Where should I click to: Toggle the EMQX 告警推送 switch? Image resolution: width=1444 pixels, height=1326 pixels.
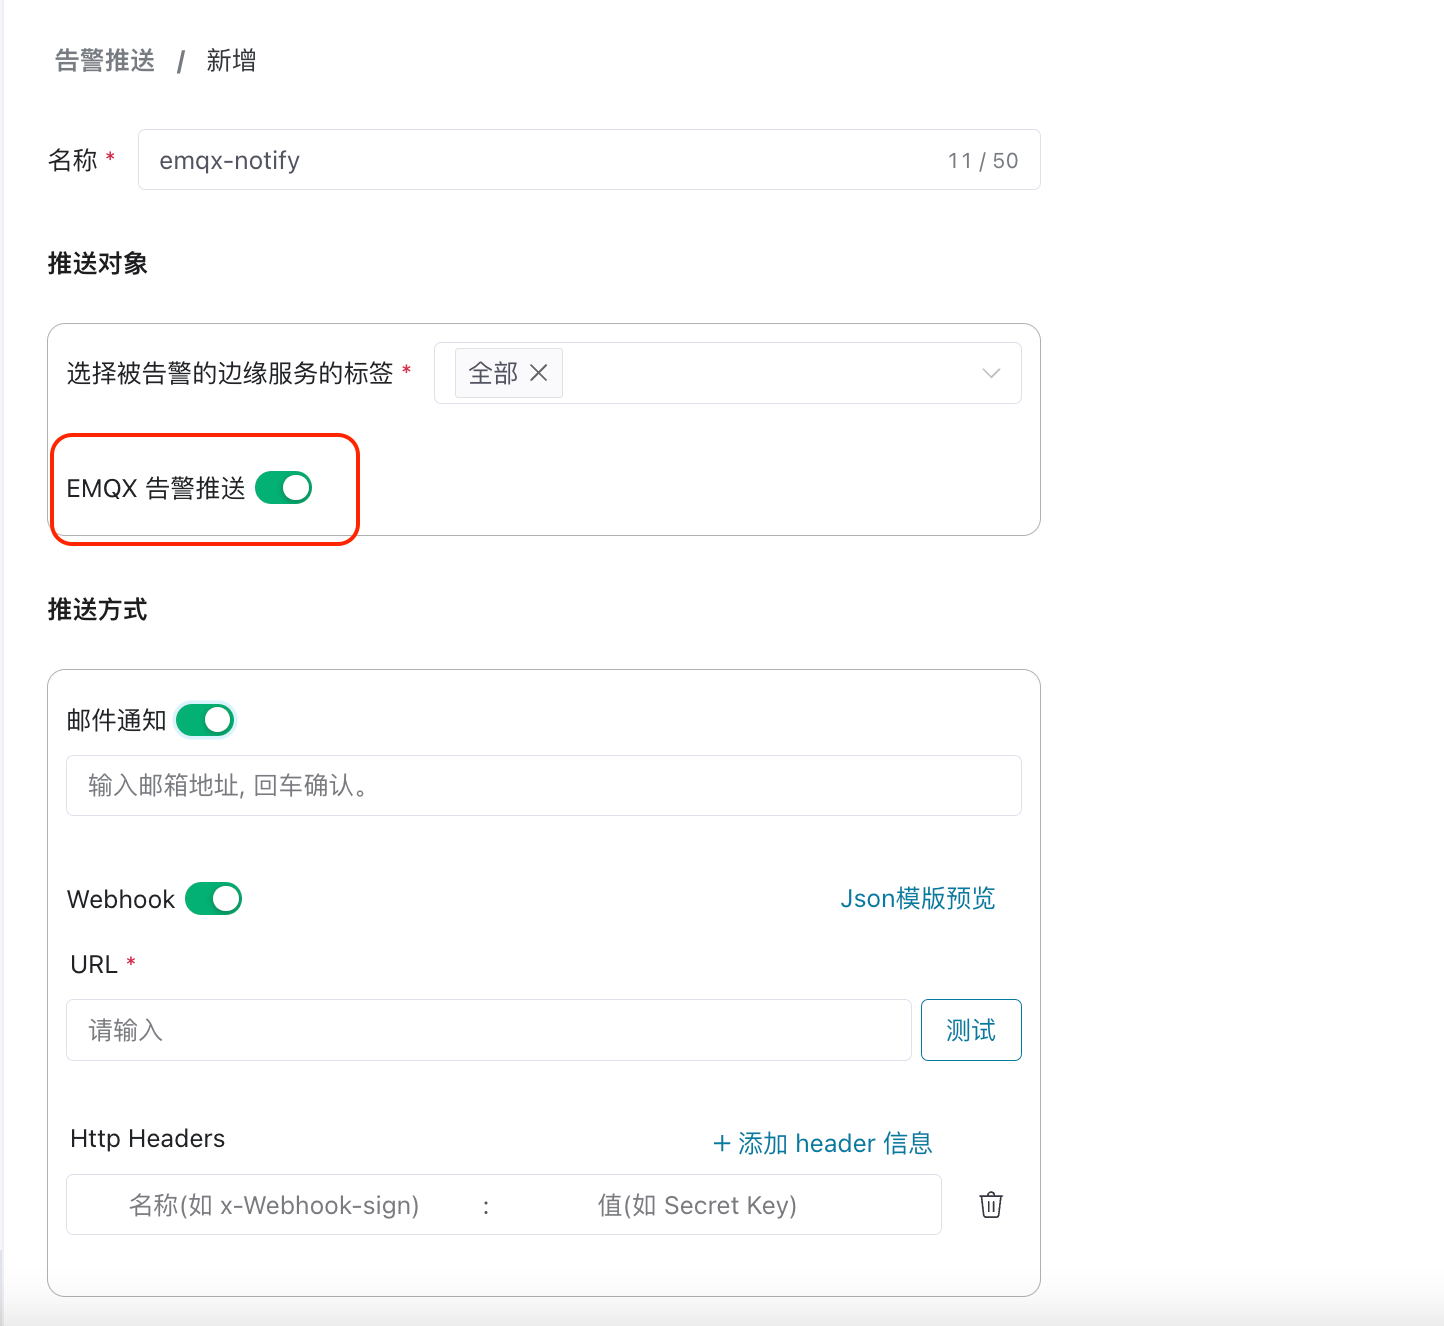(284, 488)
